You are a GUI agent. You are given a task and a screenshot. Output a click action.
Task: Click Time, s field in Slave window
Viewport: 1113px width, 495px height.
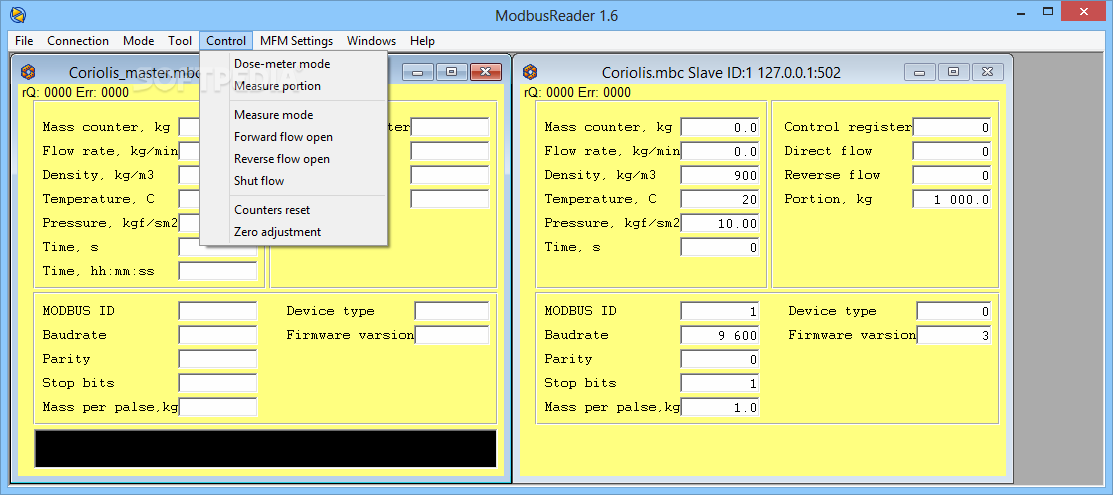point(720,248)
